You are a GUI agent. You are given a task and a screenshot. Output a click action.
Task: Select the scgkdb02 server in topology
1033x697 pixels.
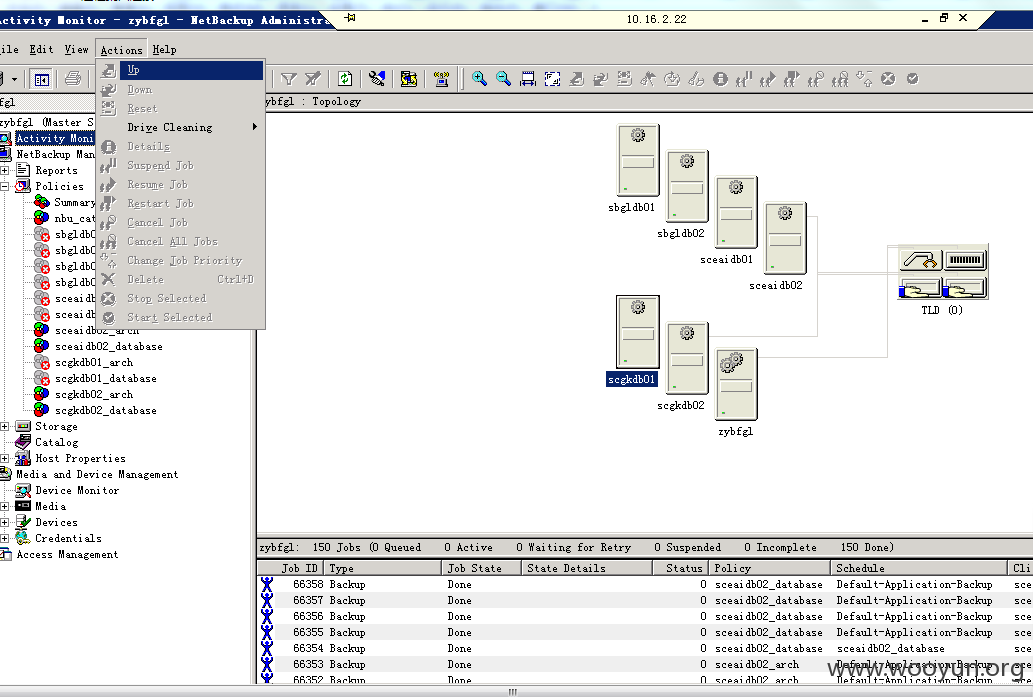pyautogui.click(x=686, y=358)
